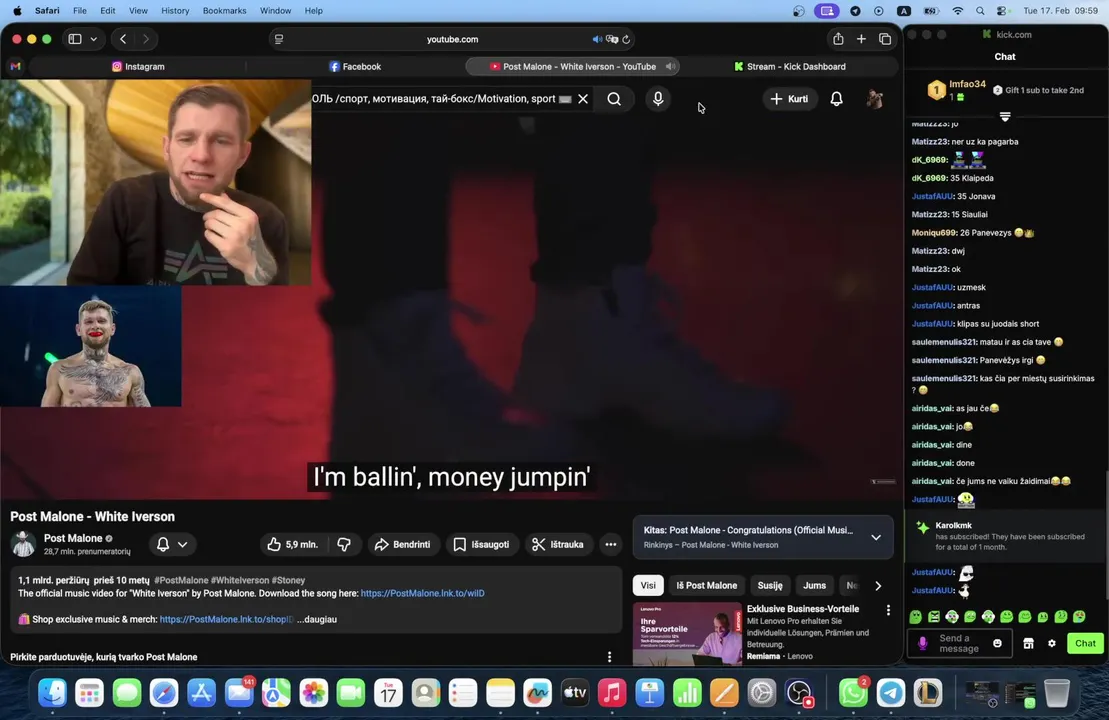Open Safari share button
The height and width of the screenshot is (720, 1109).
[838, 39]
